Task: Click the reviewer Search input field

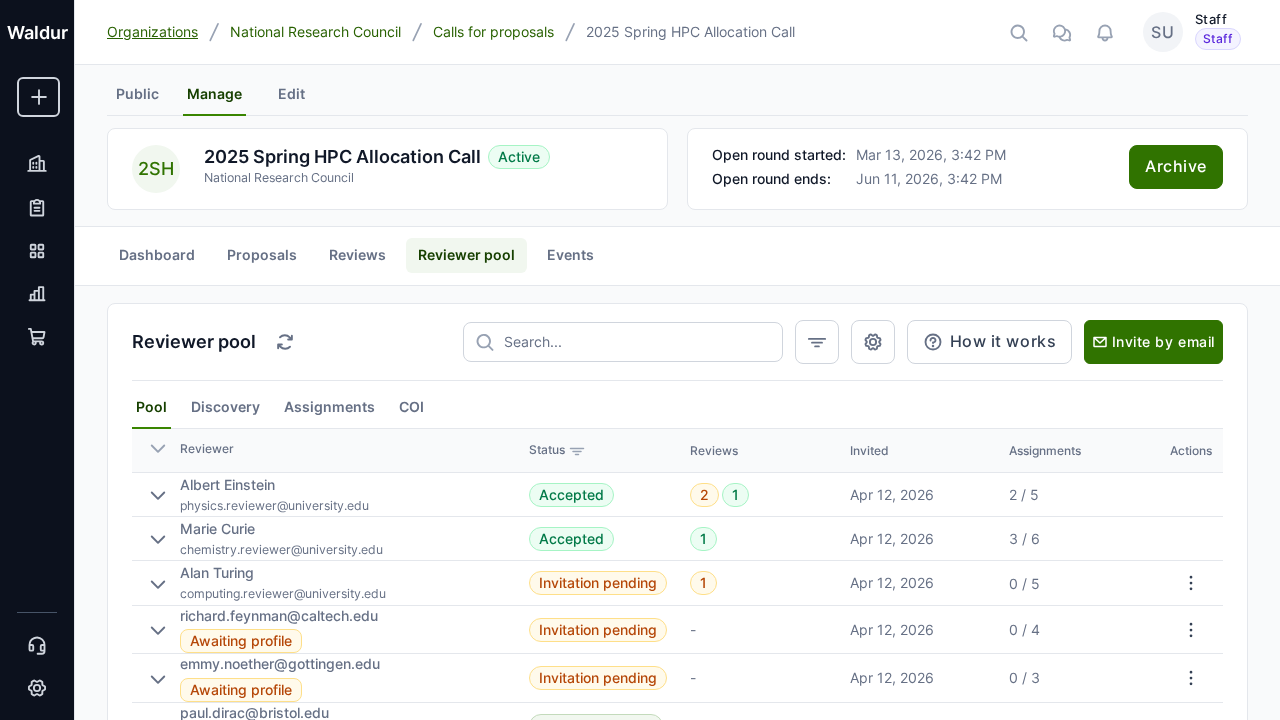Action: pyautogui.click(x=635, y=342)
